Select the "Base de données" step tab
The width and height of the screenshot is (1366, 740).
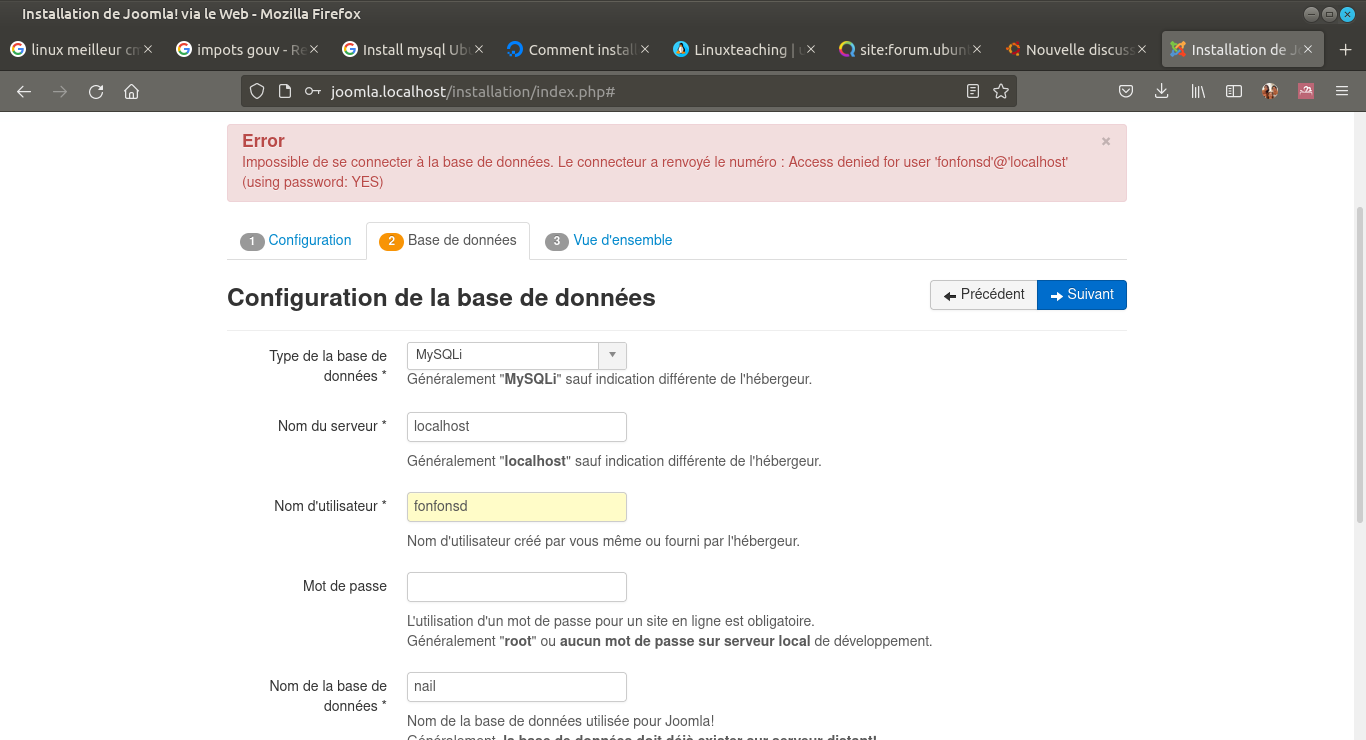[x=448, y=241]
